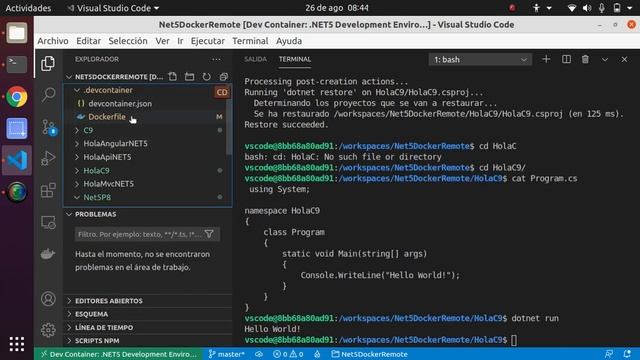Open the Source Control view

point(48,127)
